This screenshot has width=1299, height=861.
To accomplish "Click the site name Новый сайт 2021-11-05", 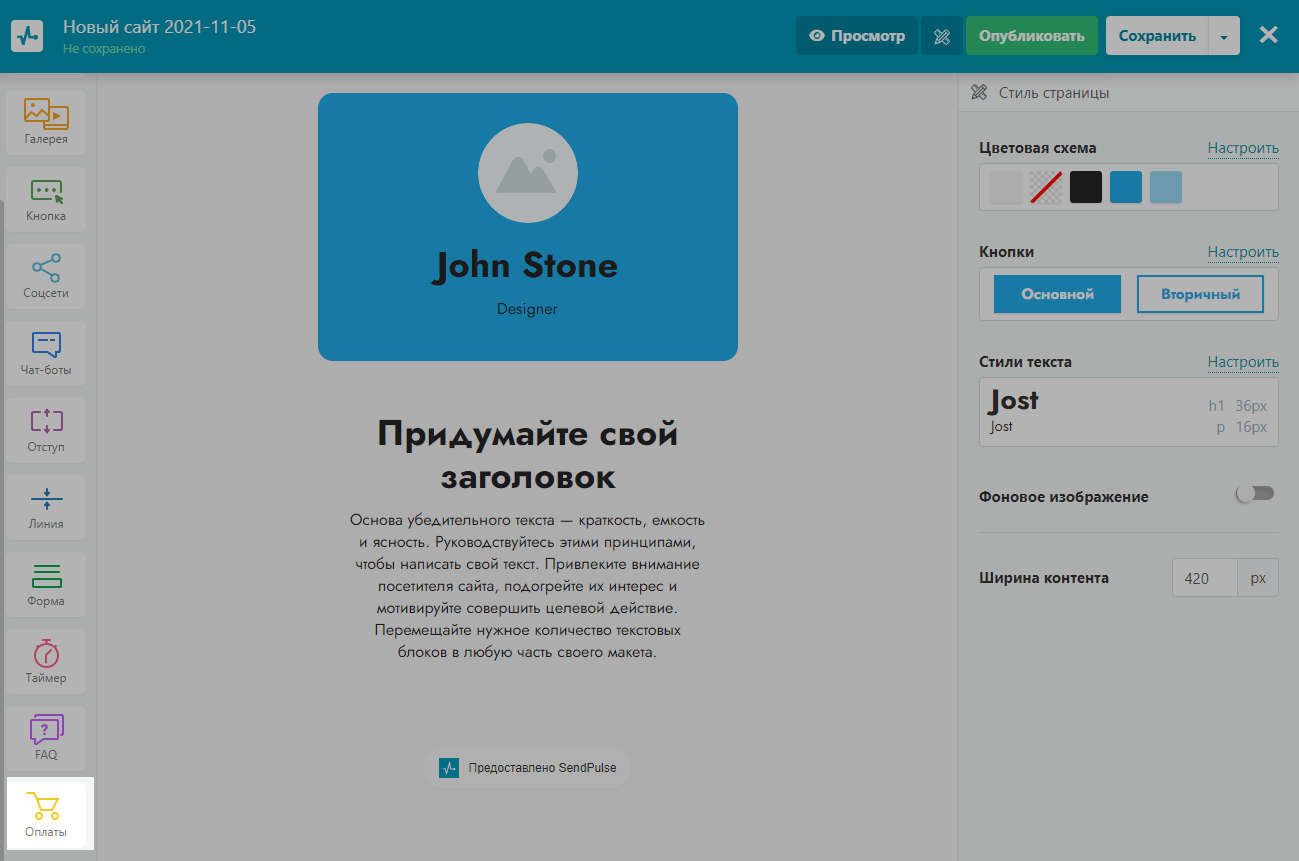I will point(159,27).
